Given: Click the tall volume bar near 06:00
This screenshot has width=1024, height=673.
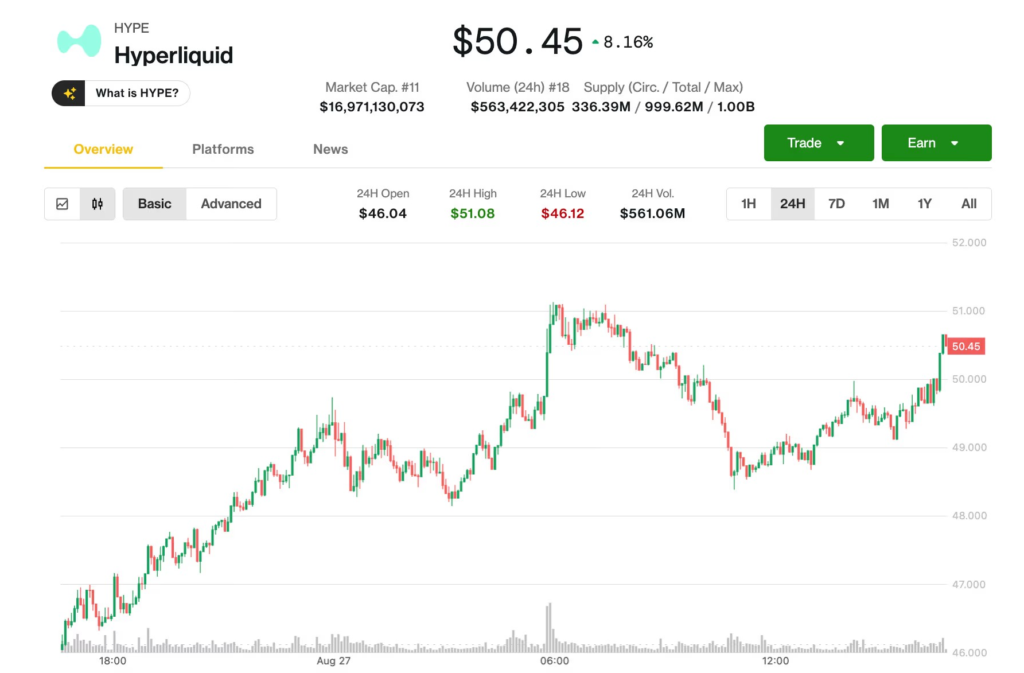Looking at the screenshot, I should pos(549,627).
